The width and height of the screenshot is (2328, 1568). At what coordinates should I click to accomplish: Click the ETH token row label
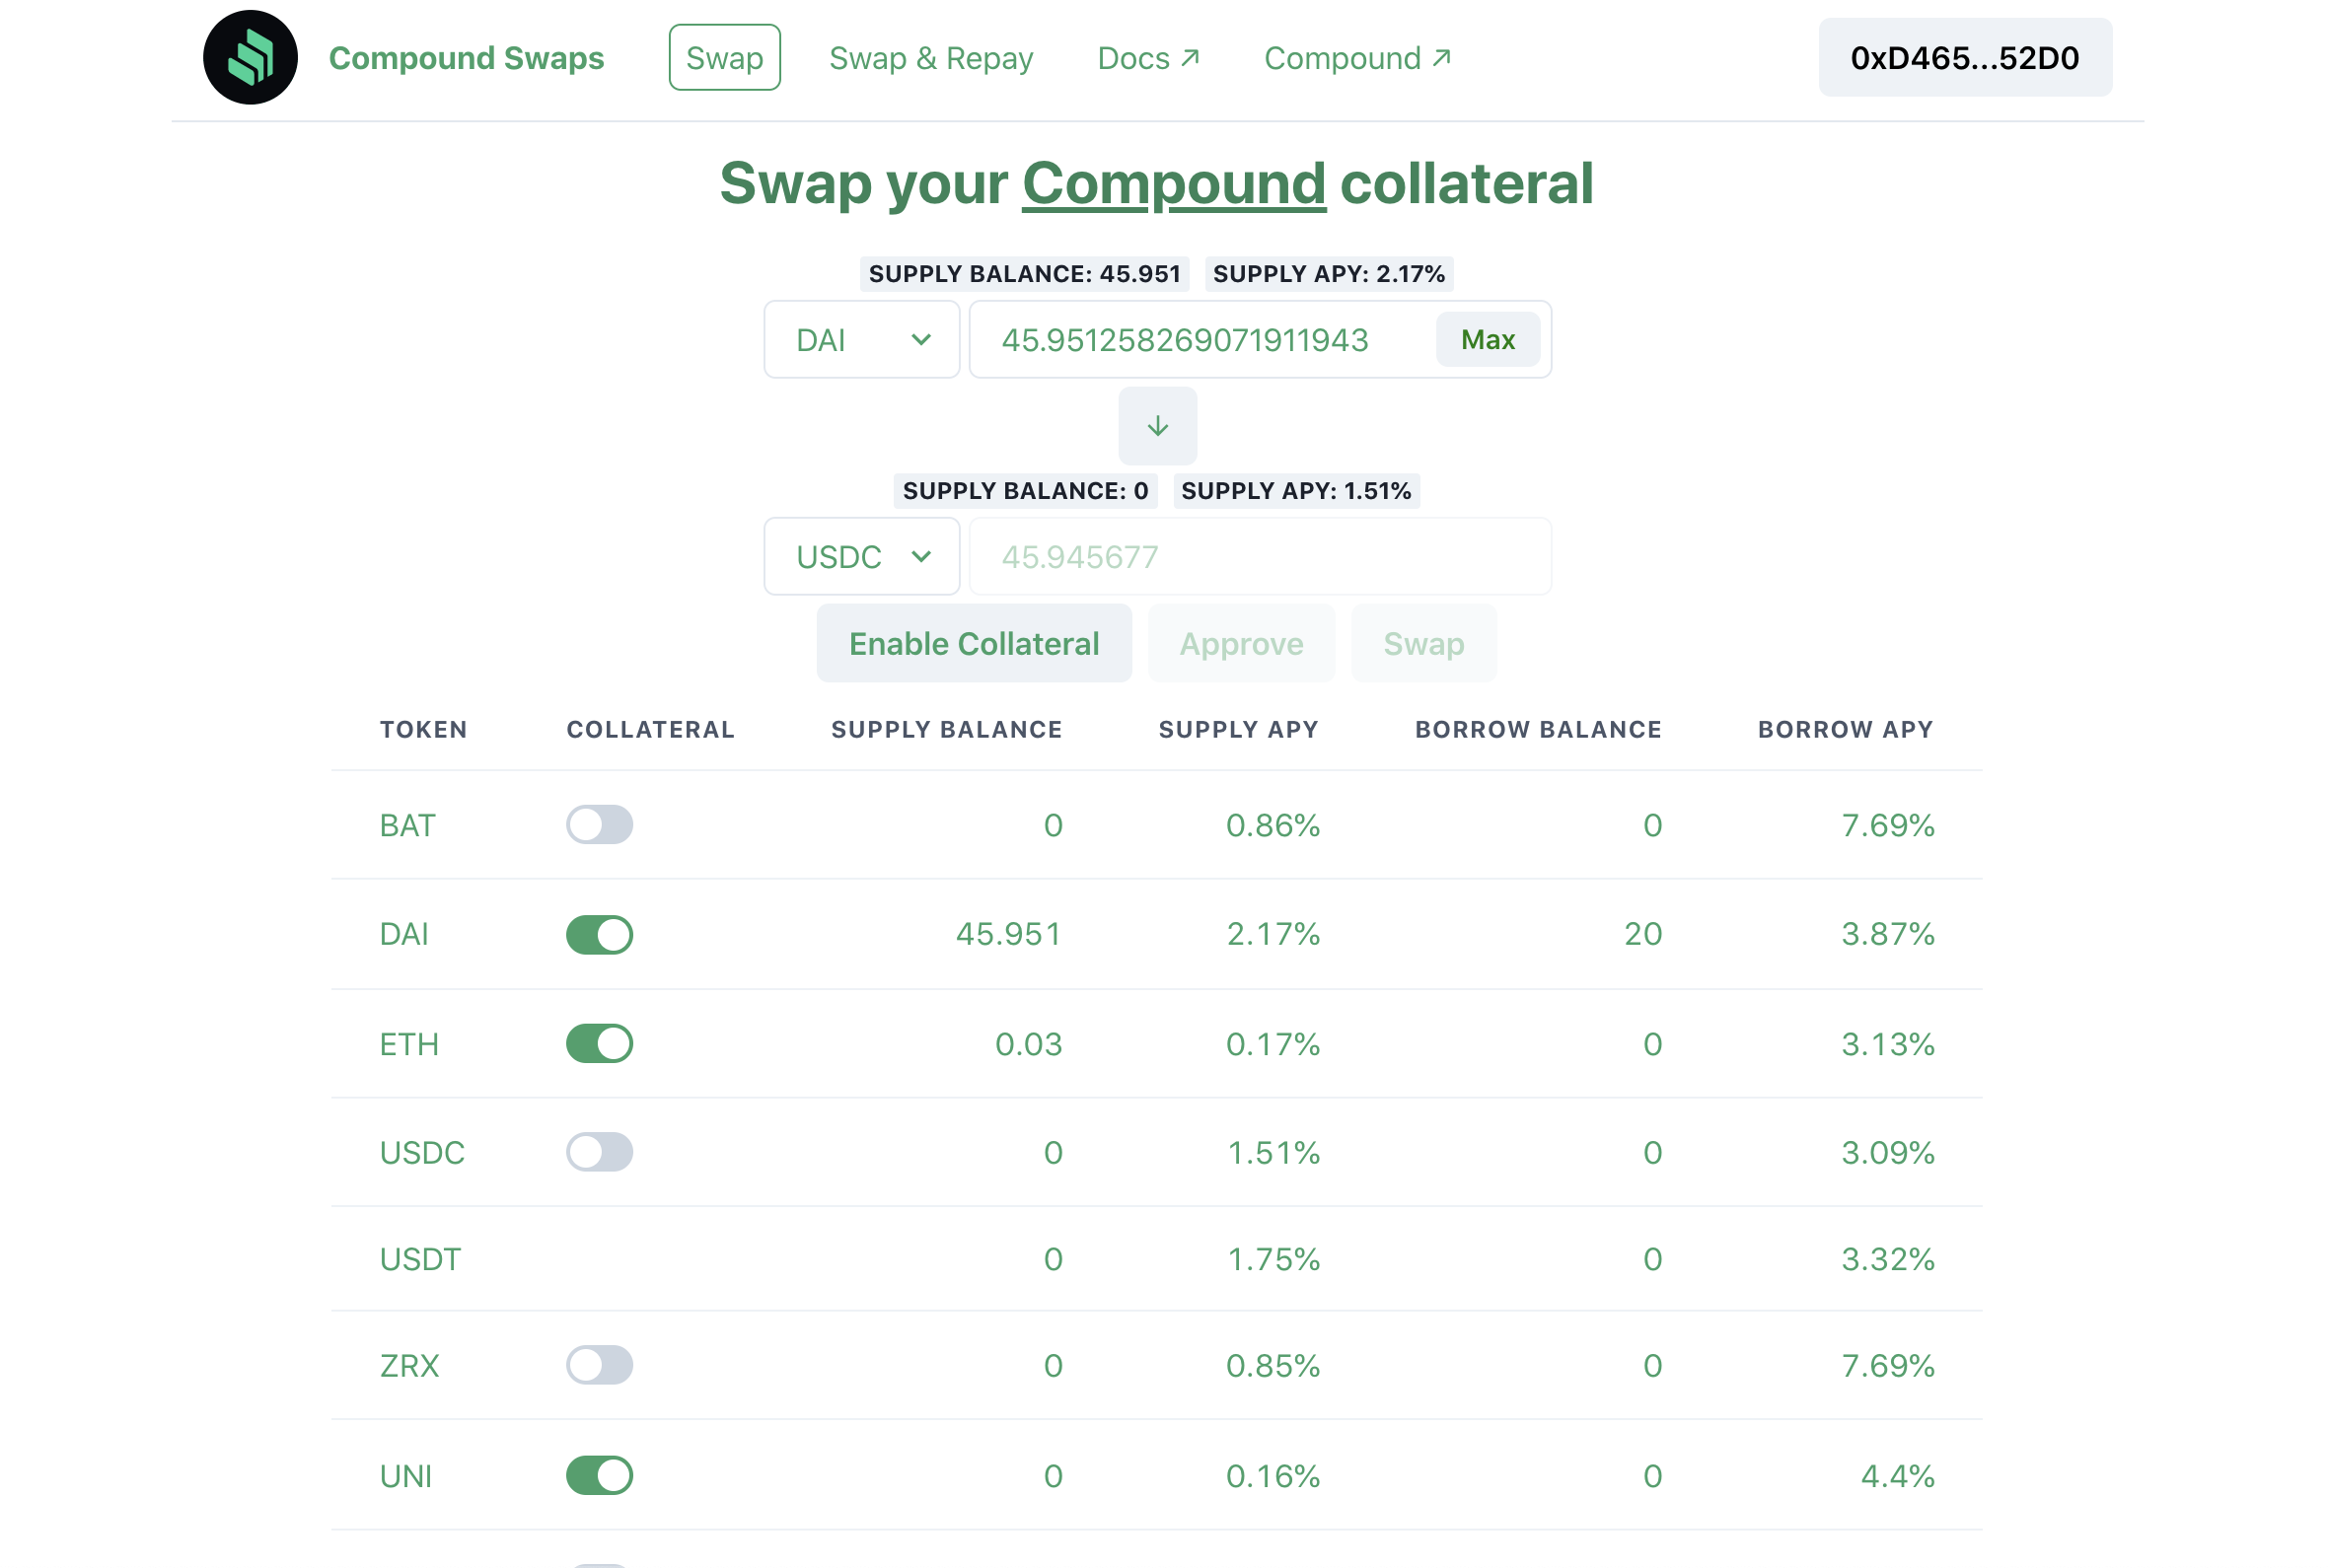tap(409, 1044)
